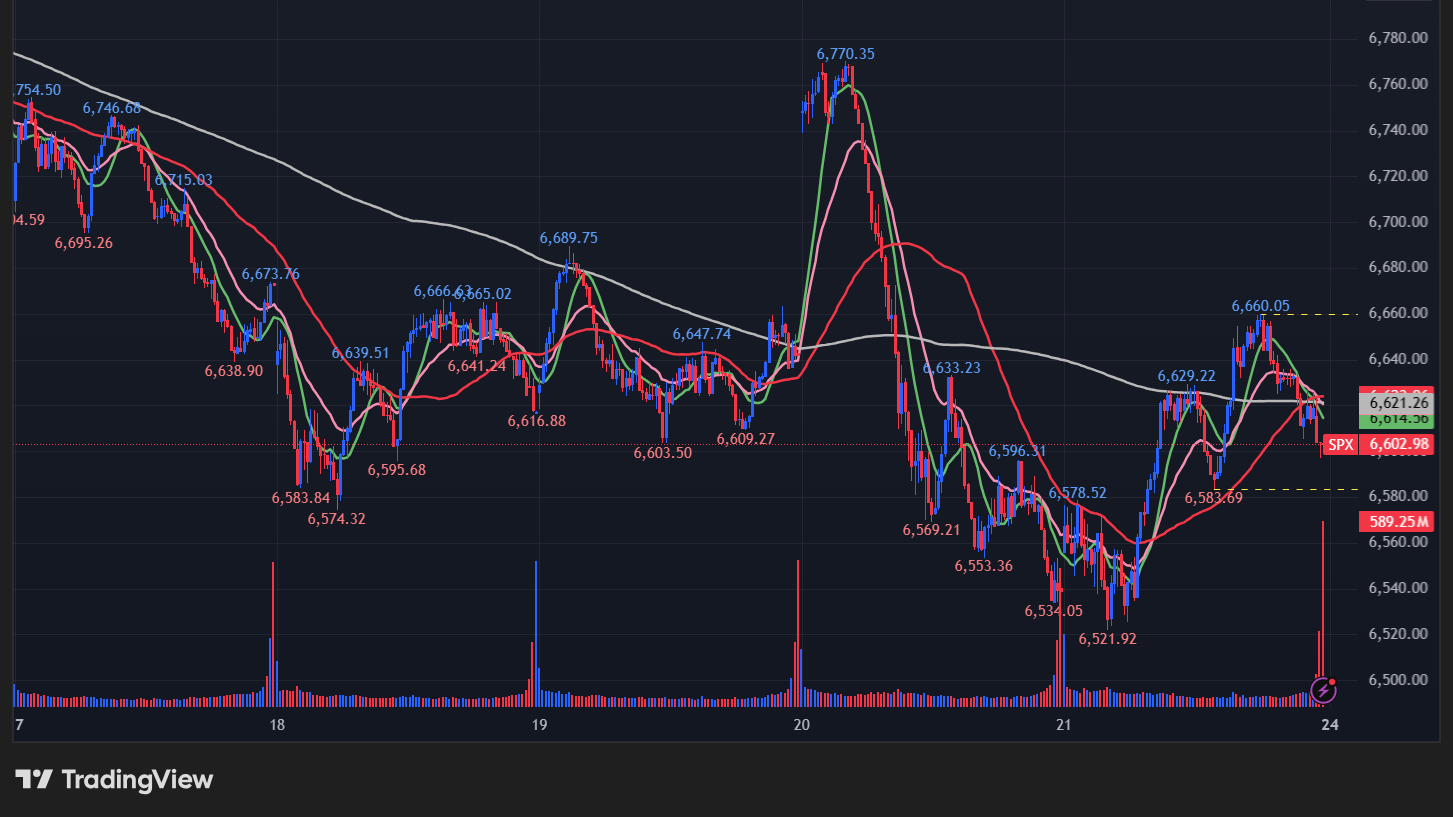
Task: Select date 18 on time axis
Action: [277, 725]
